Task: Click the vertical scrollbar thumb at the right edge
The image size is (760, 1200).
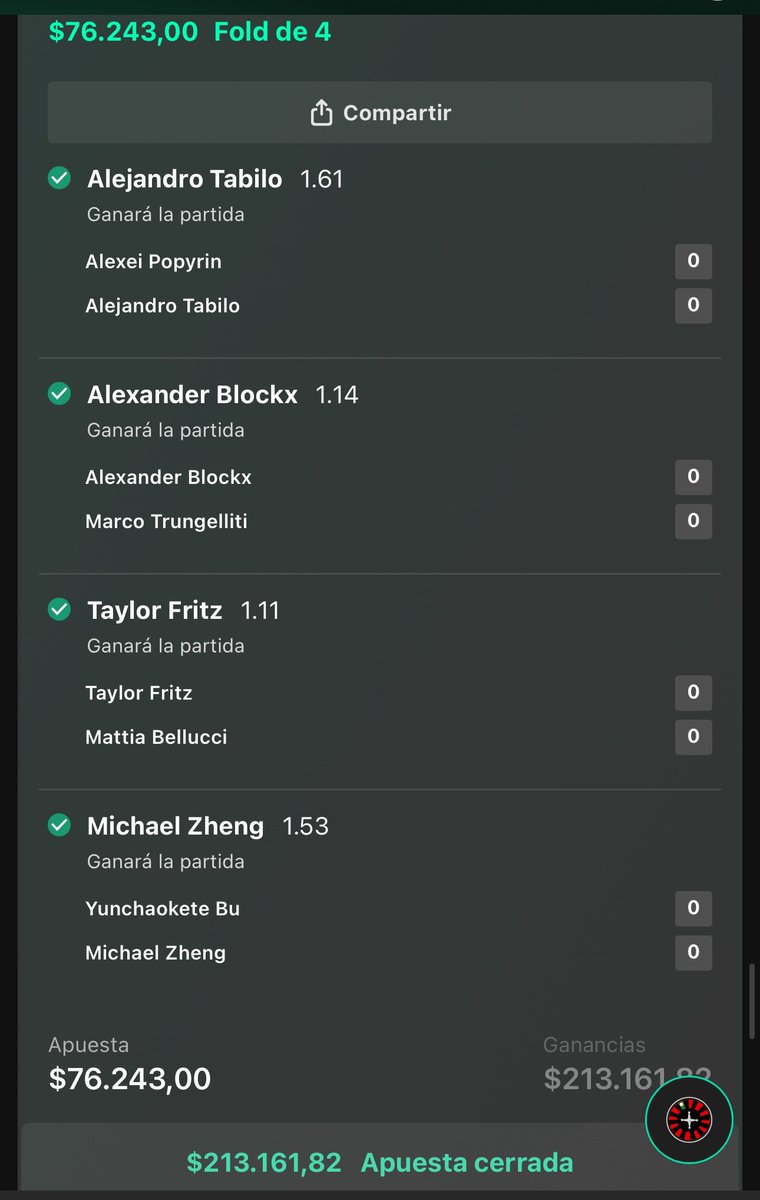Action: click(752, 1002)
